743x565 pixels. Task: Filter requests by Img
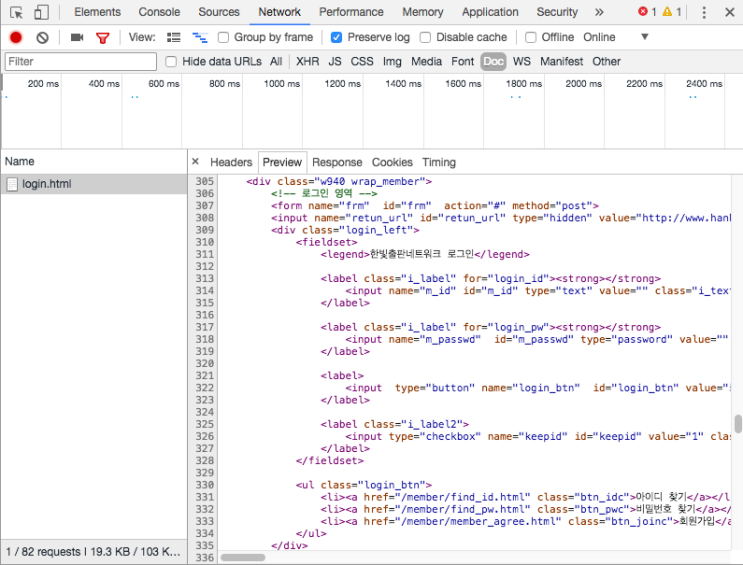pos(392,62)
